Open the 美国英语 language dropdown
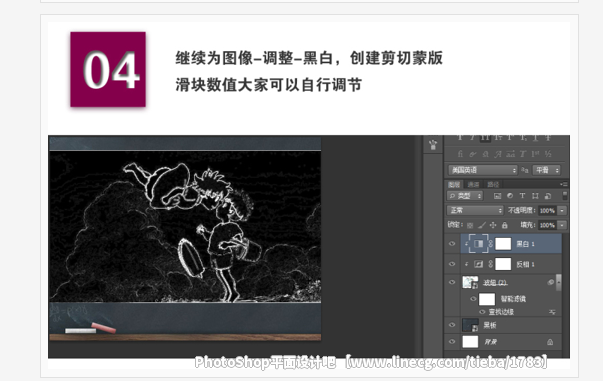Image resolution: width=603 pixels, height=381 pixels. point(483,170)
